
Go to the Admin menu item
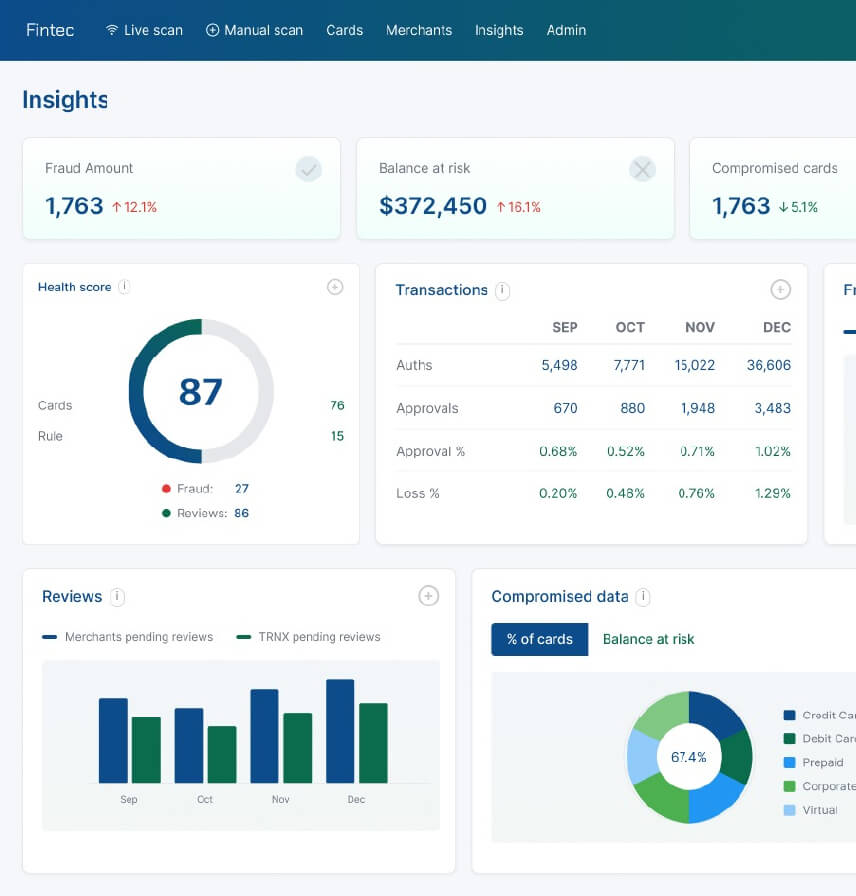pos(566,30)
